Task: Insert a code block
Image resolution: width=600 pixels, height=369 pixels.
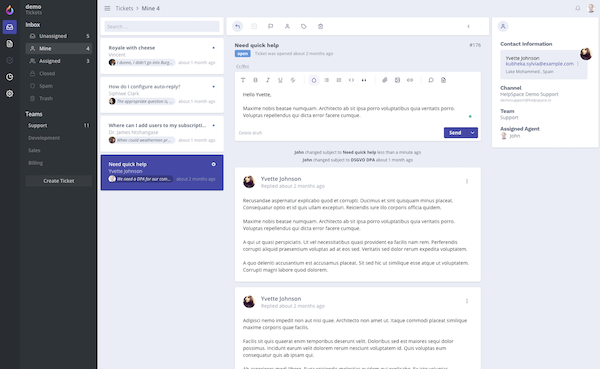Action: pos(351,80)
